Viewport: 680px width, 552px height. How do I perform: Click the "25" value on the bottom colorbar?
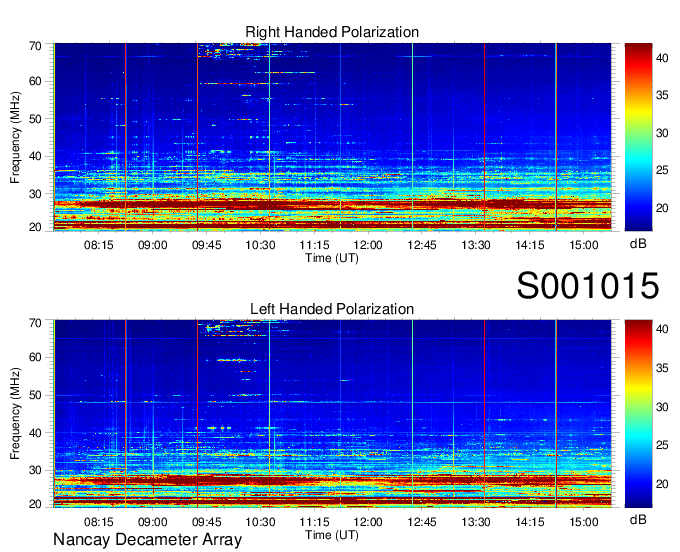click(662, 445)
